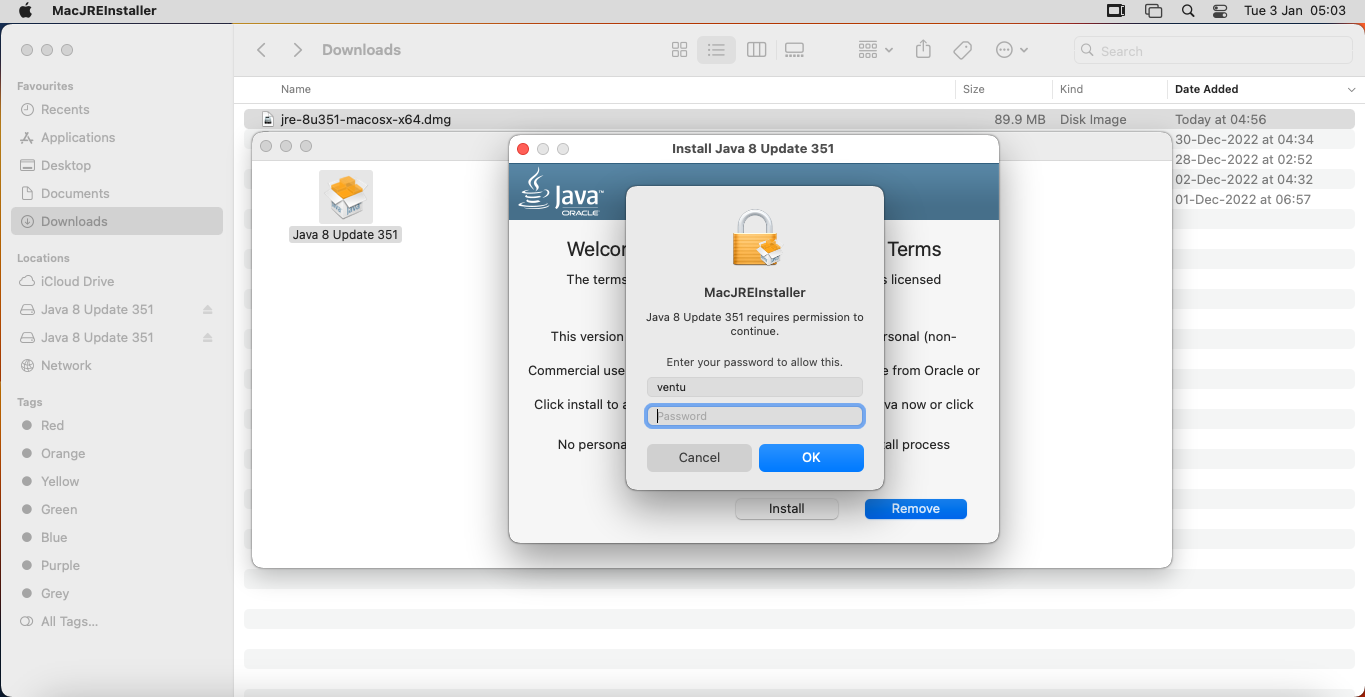1365x698 pixels.
Task: Click Install in Java installer
Action: tap(787, 509)
